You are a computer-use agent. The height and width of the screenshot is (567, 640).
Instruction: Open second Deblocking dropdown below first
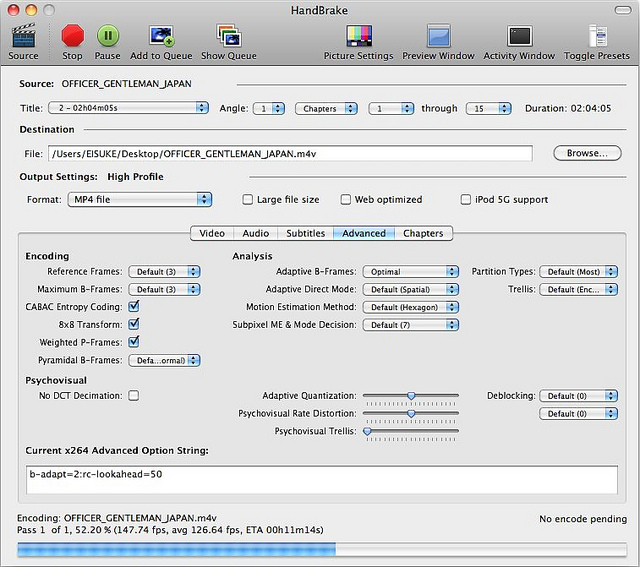pyautogui.click(x=578, y=414)
